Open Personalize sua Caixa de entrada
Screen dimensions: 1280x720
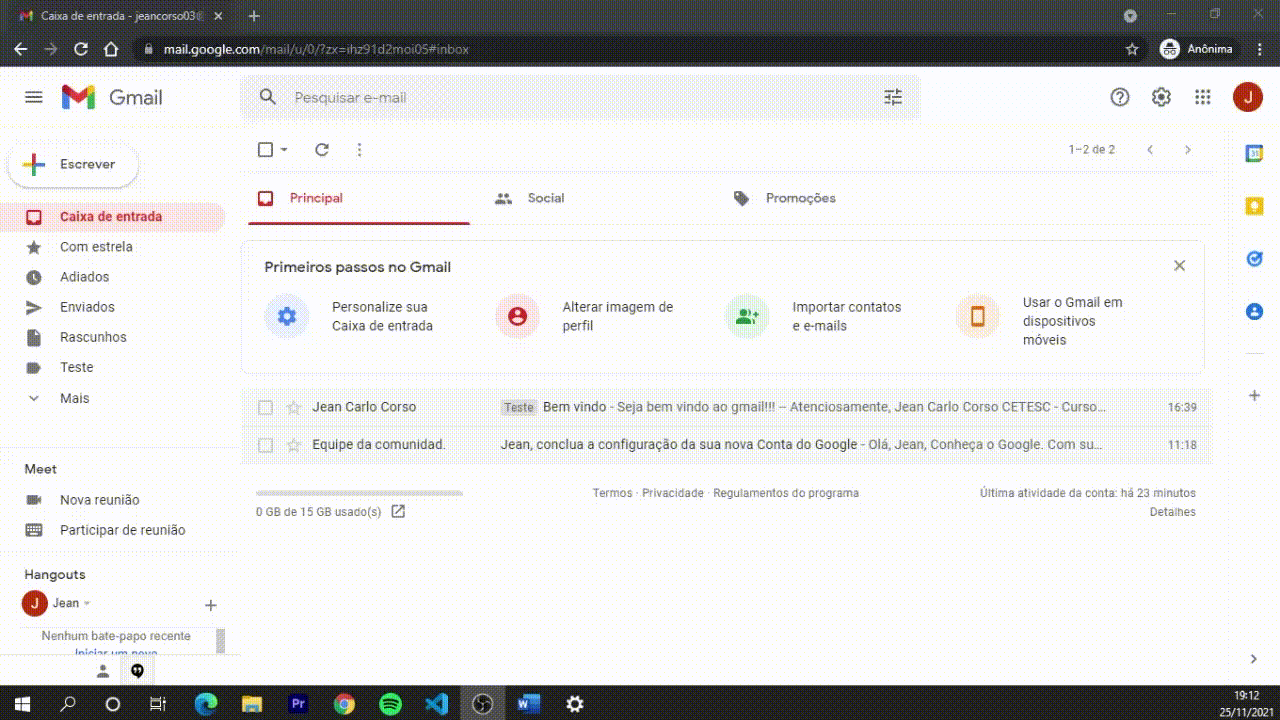pyautogui.click(x=351, y=316)
